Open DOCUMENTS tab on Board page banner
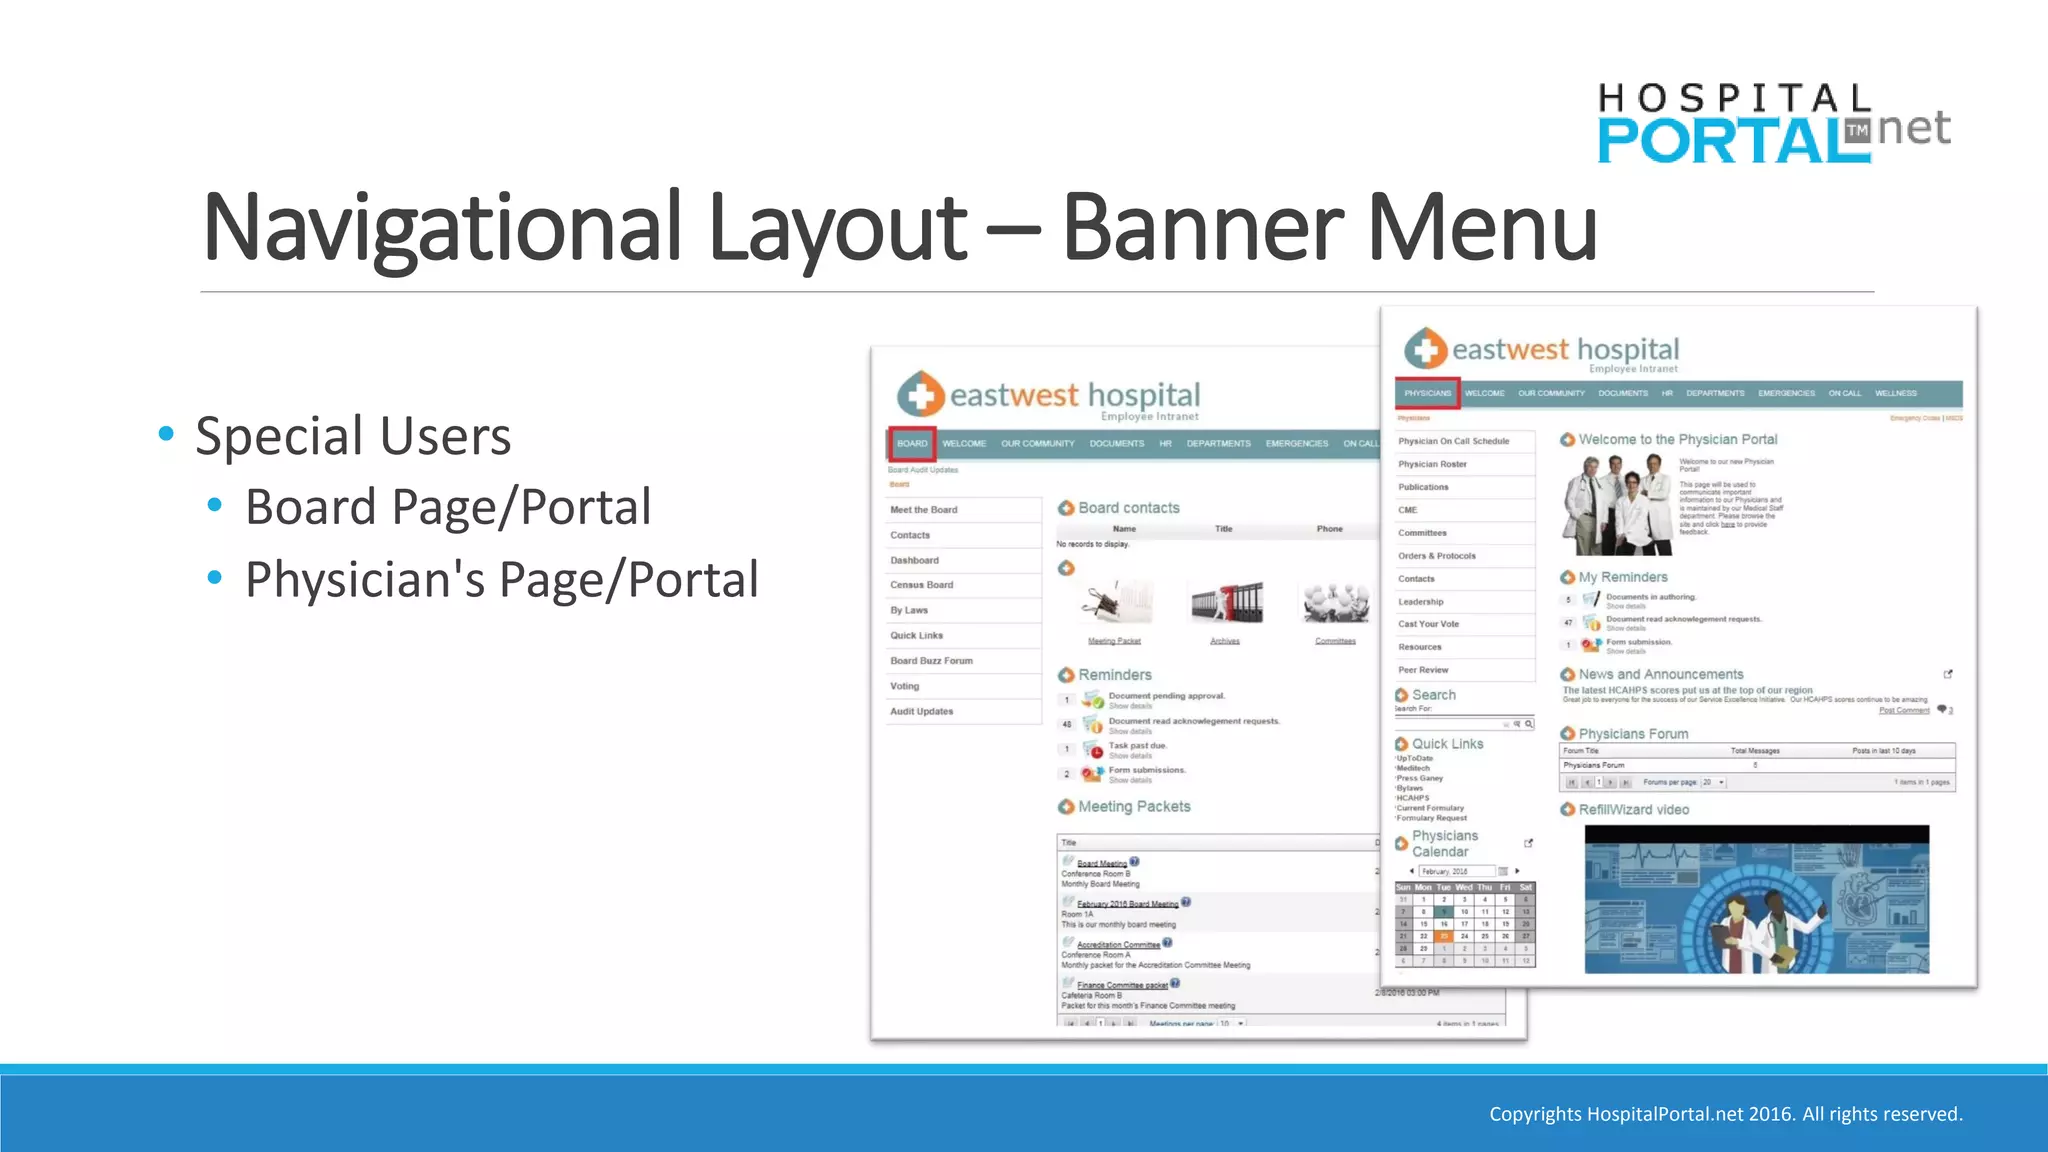Screen dimensions: 2048x1152 1117,444
